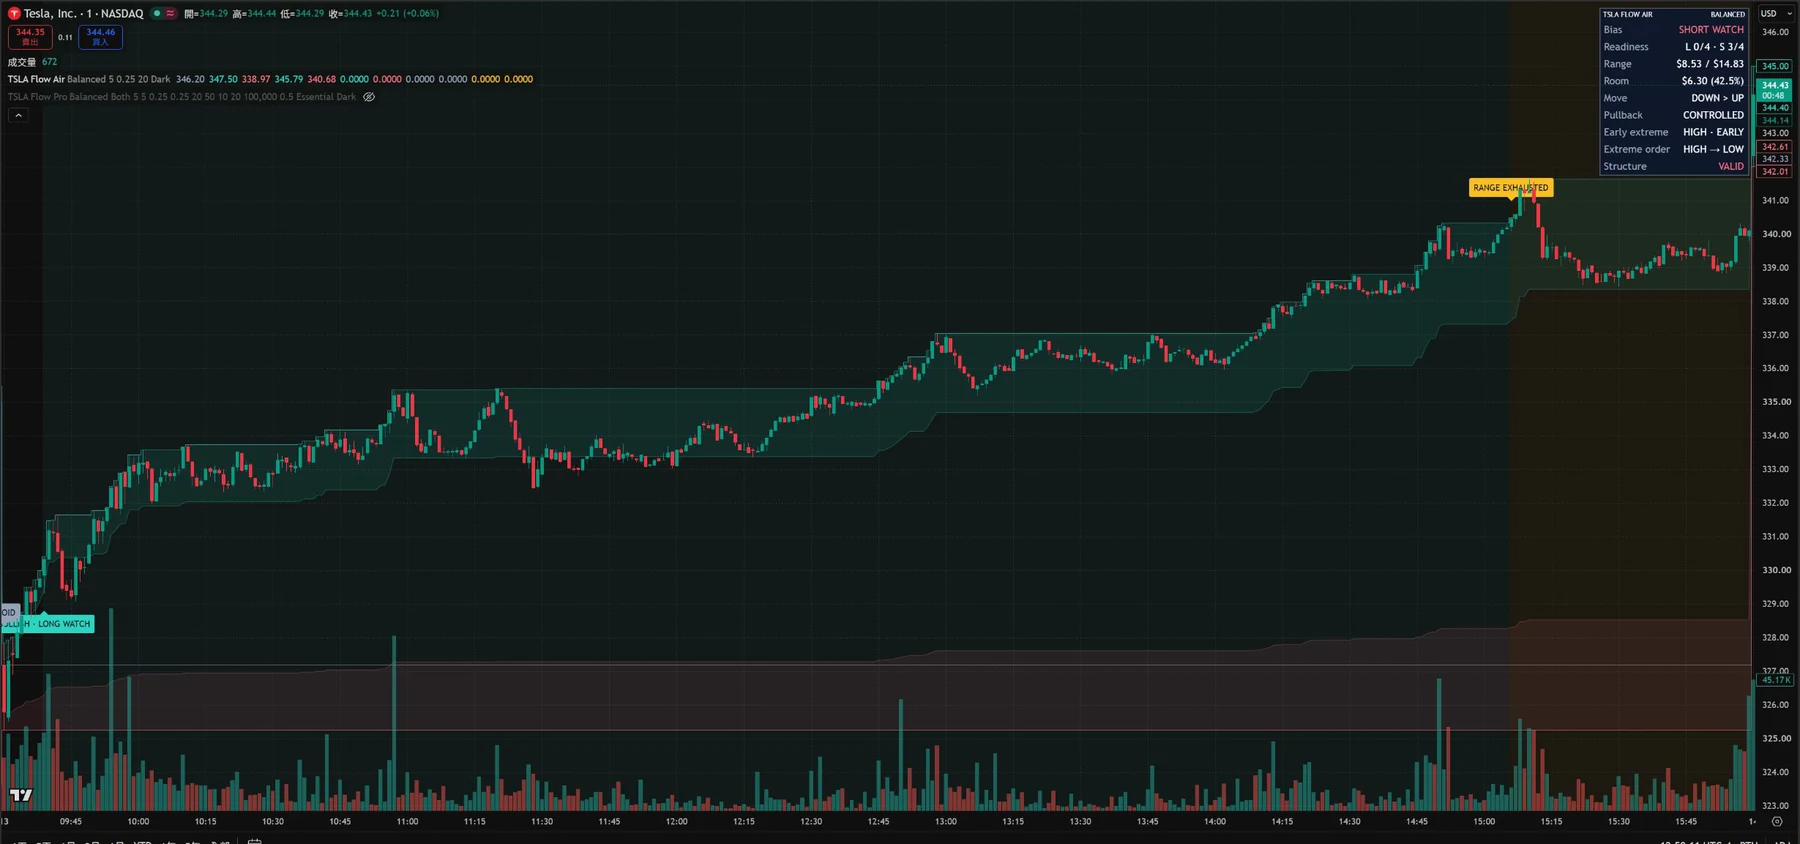Click the LONG WATCH chart label
The height and width of the screenshot is (844, 1800).
48,624
